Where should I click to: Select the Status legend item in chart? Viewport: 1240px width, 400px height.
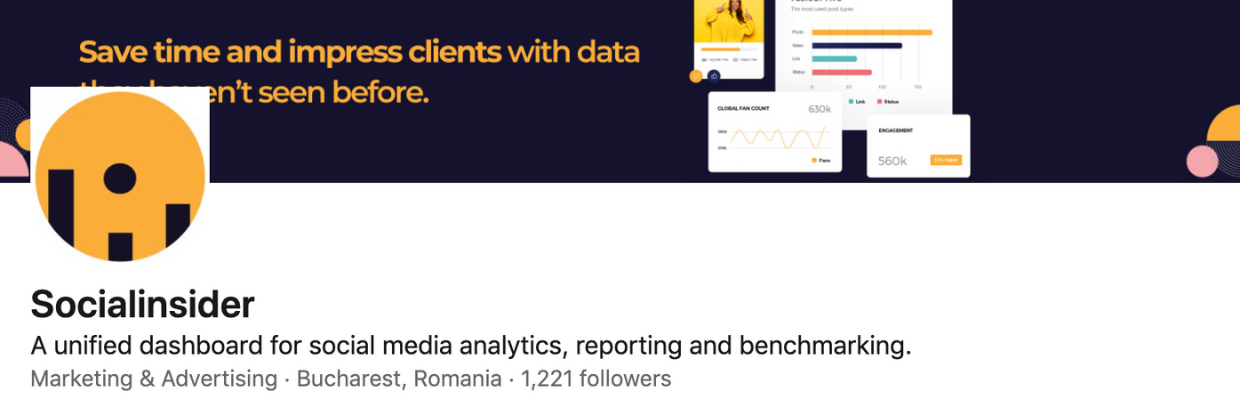tap(887, 101)
